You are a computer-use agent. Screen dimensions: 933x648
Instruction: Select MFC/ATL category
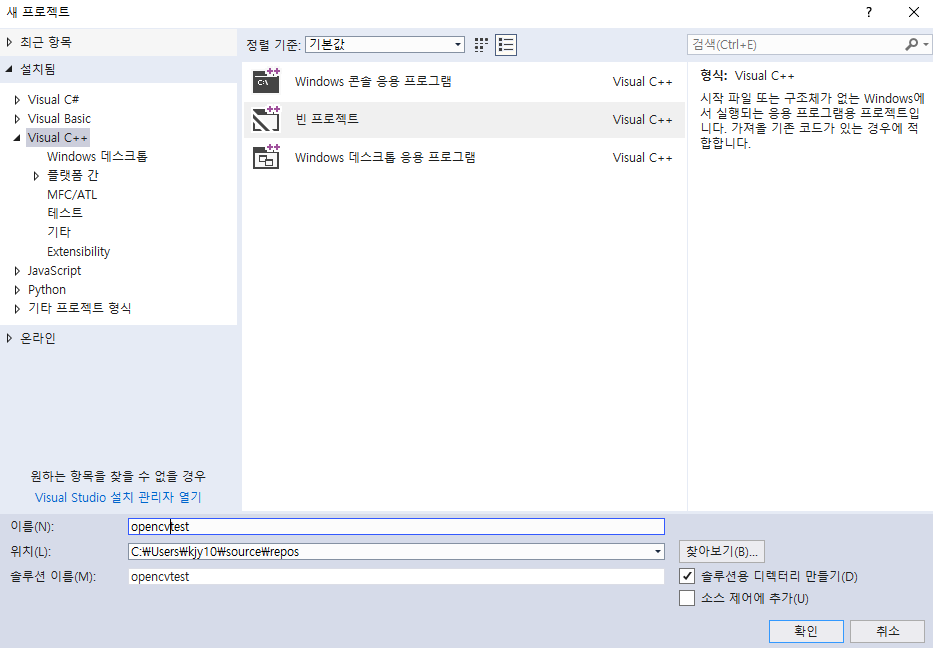pos(72,195)
